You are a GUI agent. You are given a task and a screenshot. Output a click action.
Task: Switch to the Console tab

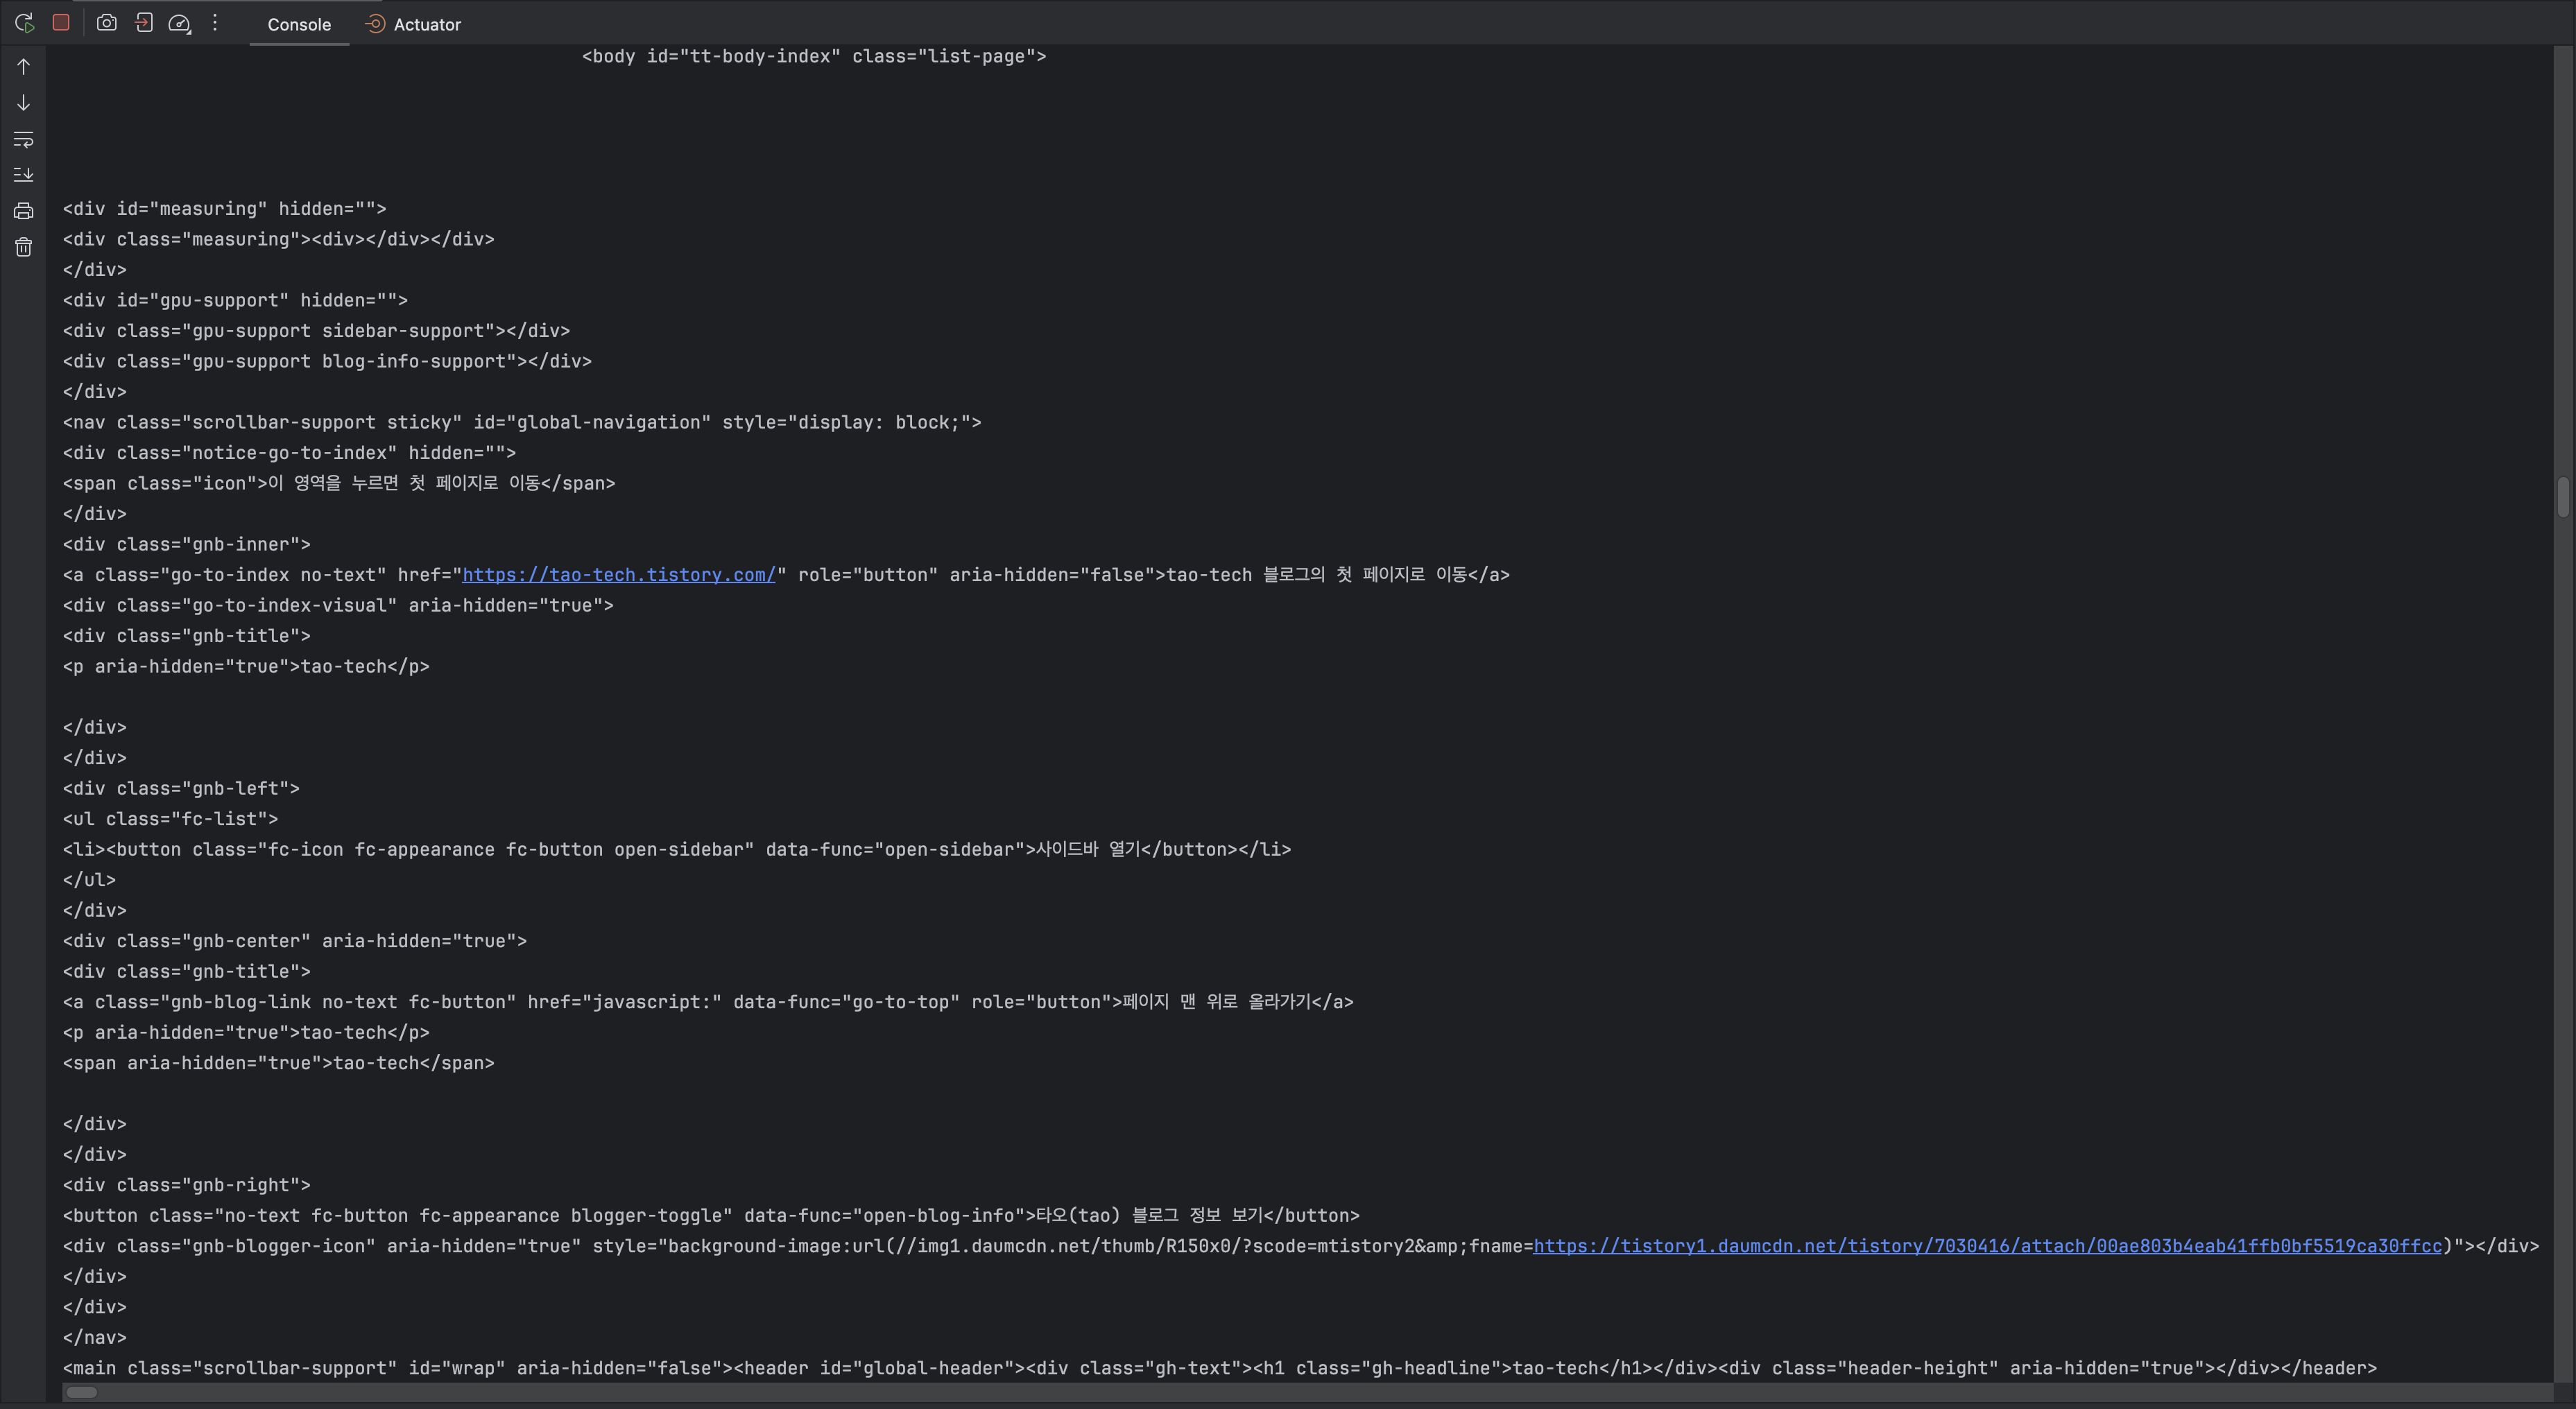tap(298, 25)
